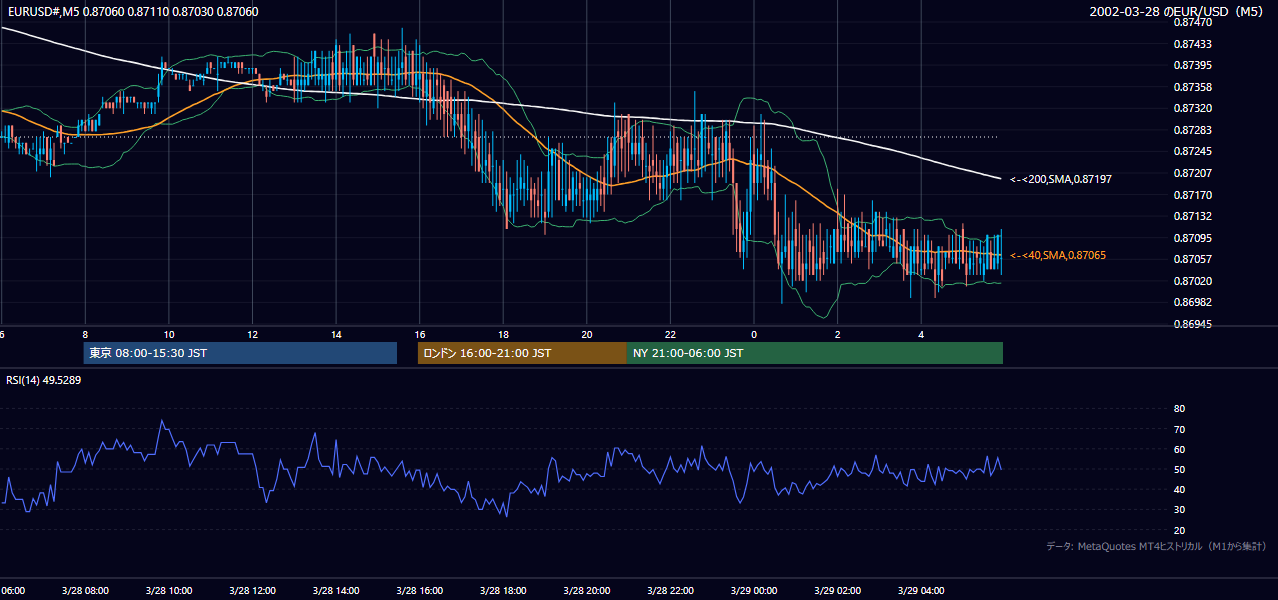Click the 3/28 16:00 time axis label
The image size is (1278, 600).
tap(420, 591)
